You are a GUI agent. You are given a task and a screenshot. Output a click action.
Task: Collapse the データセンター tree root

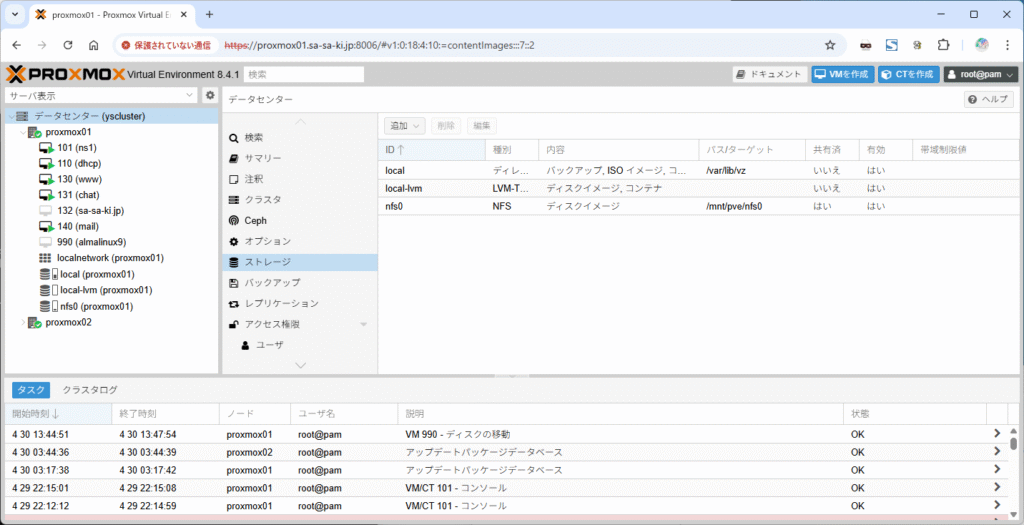click(10, 116)
